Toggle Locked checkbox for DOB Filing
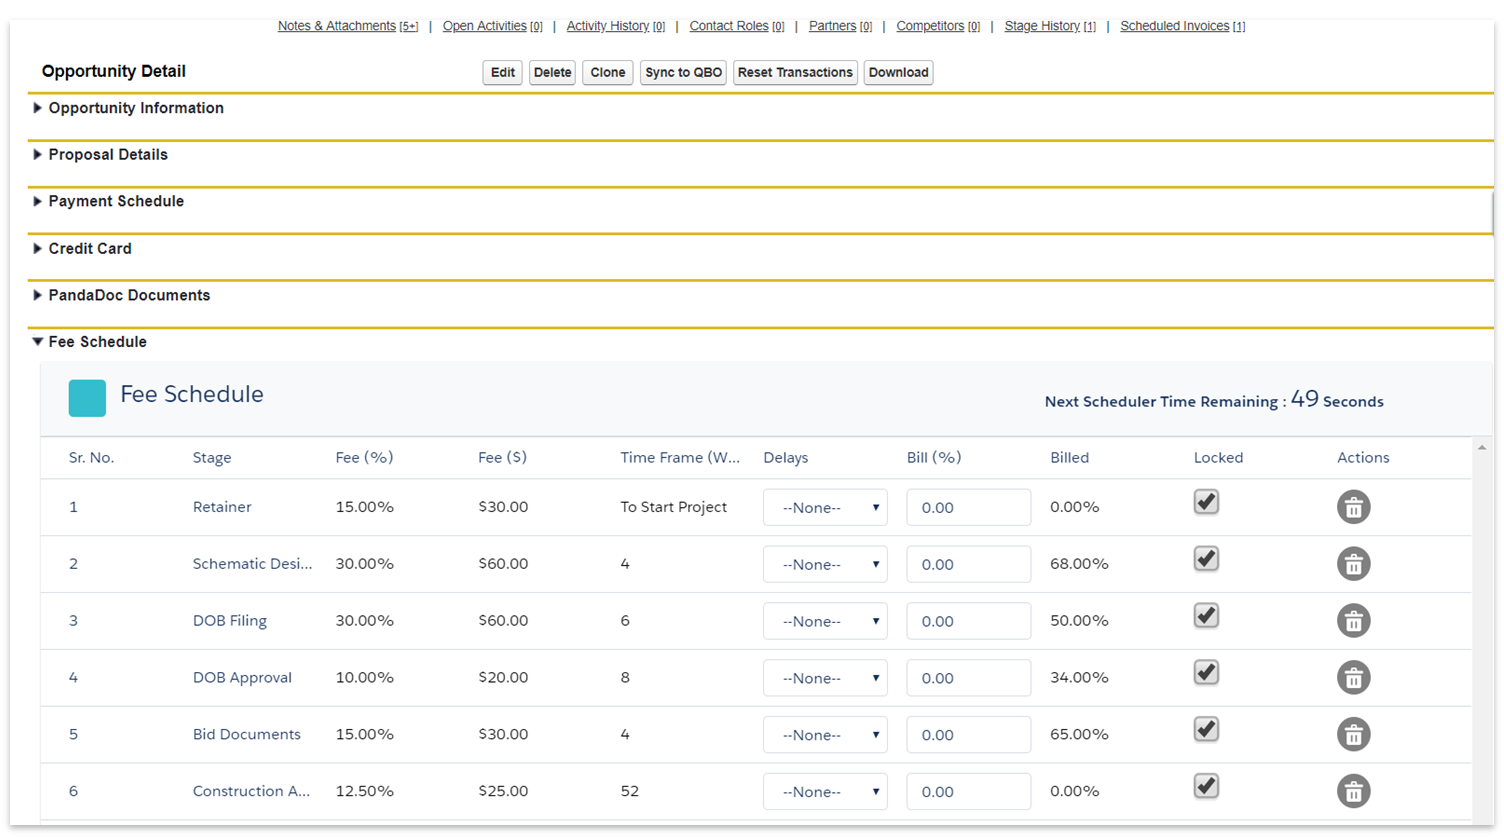 click(x=1206, y=616)
